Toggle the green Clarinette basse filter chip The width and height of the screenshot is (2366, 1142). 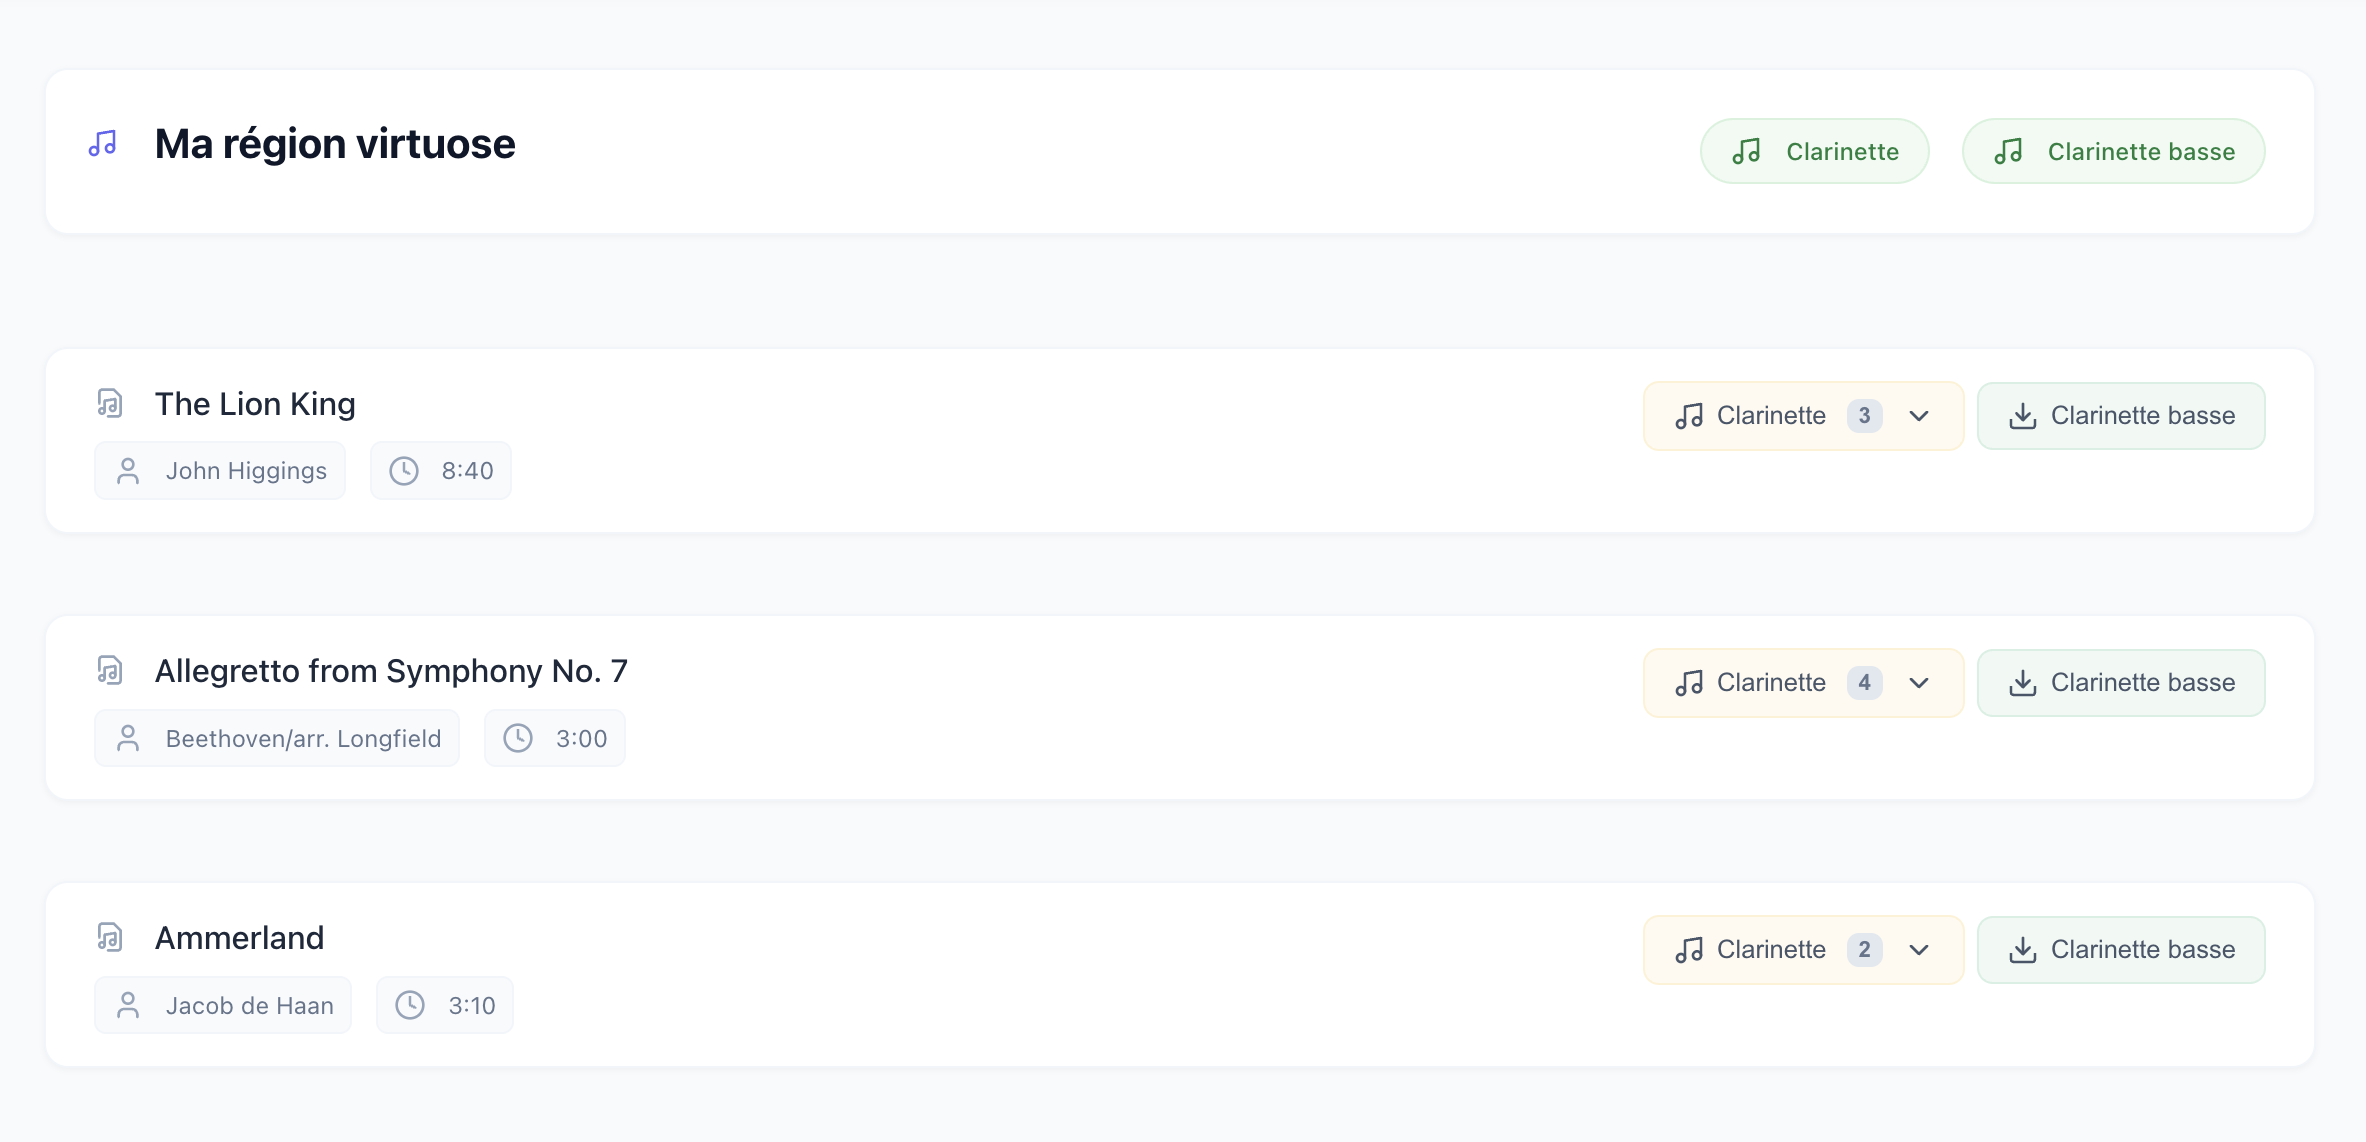pos(2113,151)
